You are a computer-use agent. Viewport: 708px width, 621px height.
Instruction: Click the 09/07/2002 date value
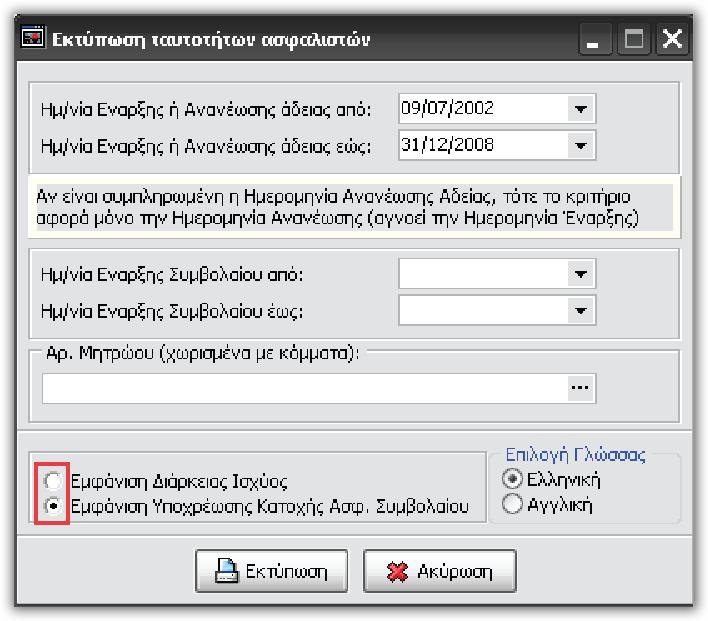447,108
